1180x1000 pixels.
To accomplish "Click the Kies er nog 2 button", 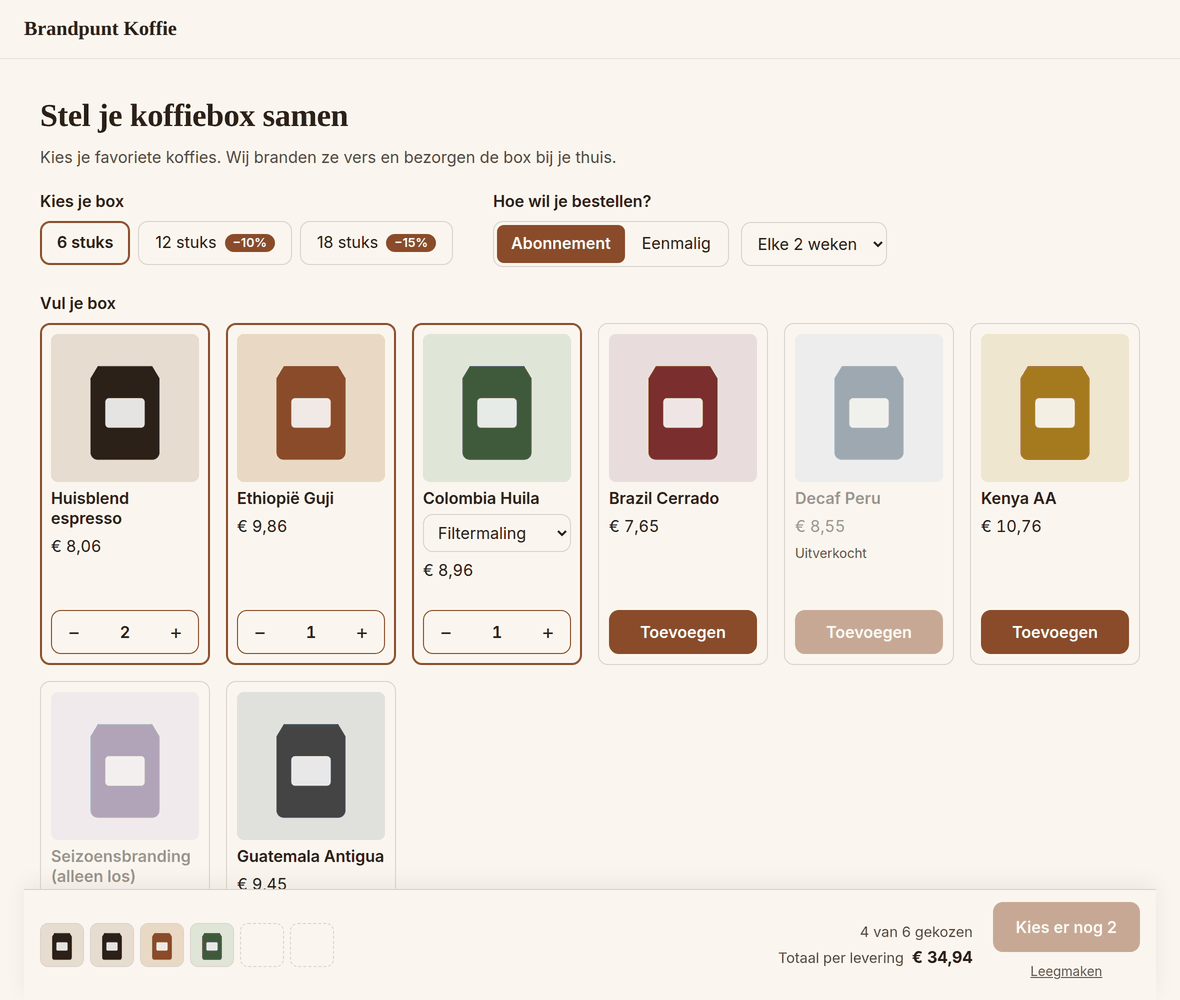I will [x=1066, y=927].
